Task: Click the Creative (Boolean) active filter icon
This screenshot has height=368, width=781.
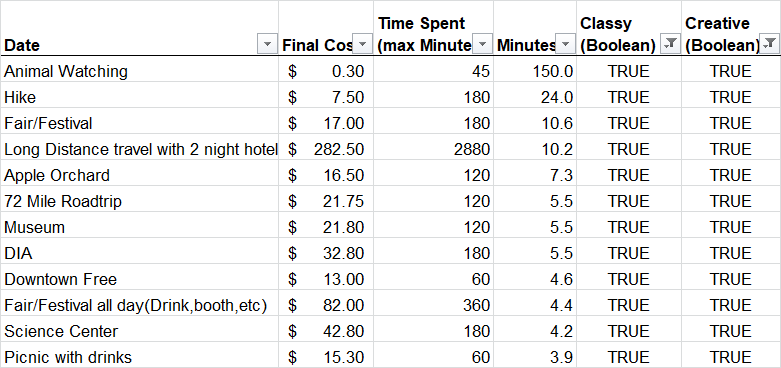Action: point(769,44)
